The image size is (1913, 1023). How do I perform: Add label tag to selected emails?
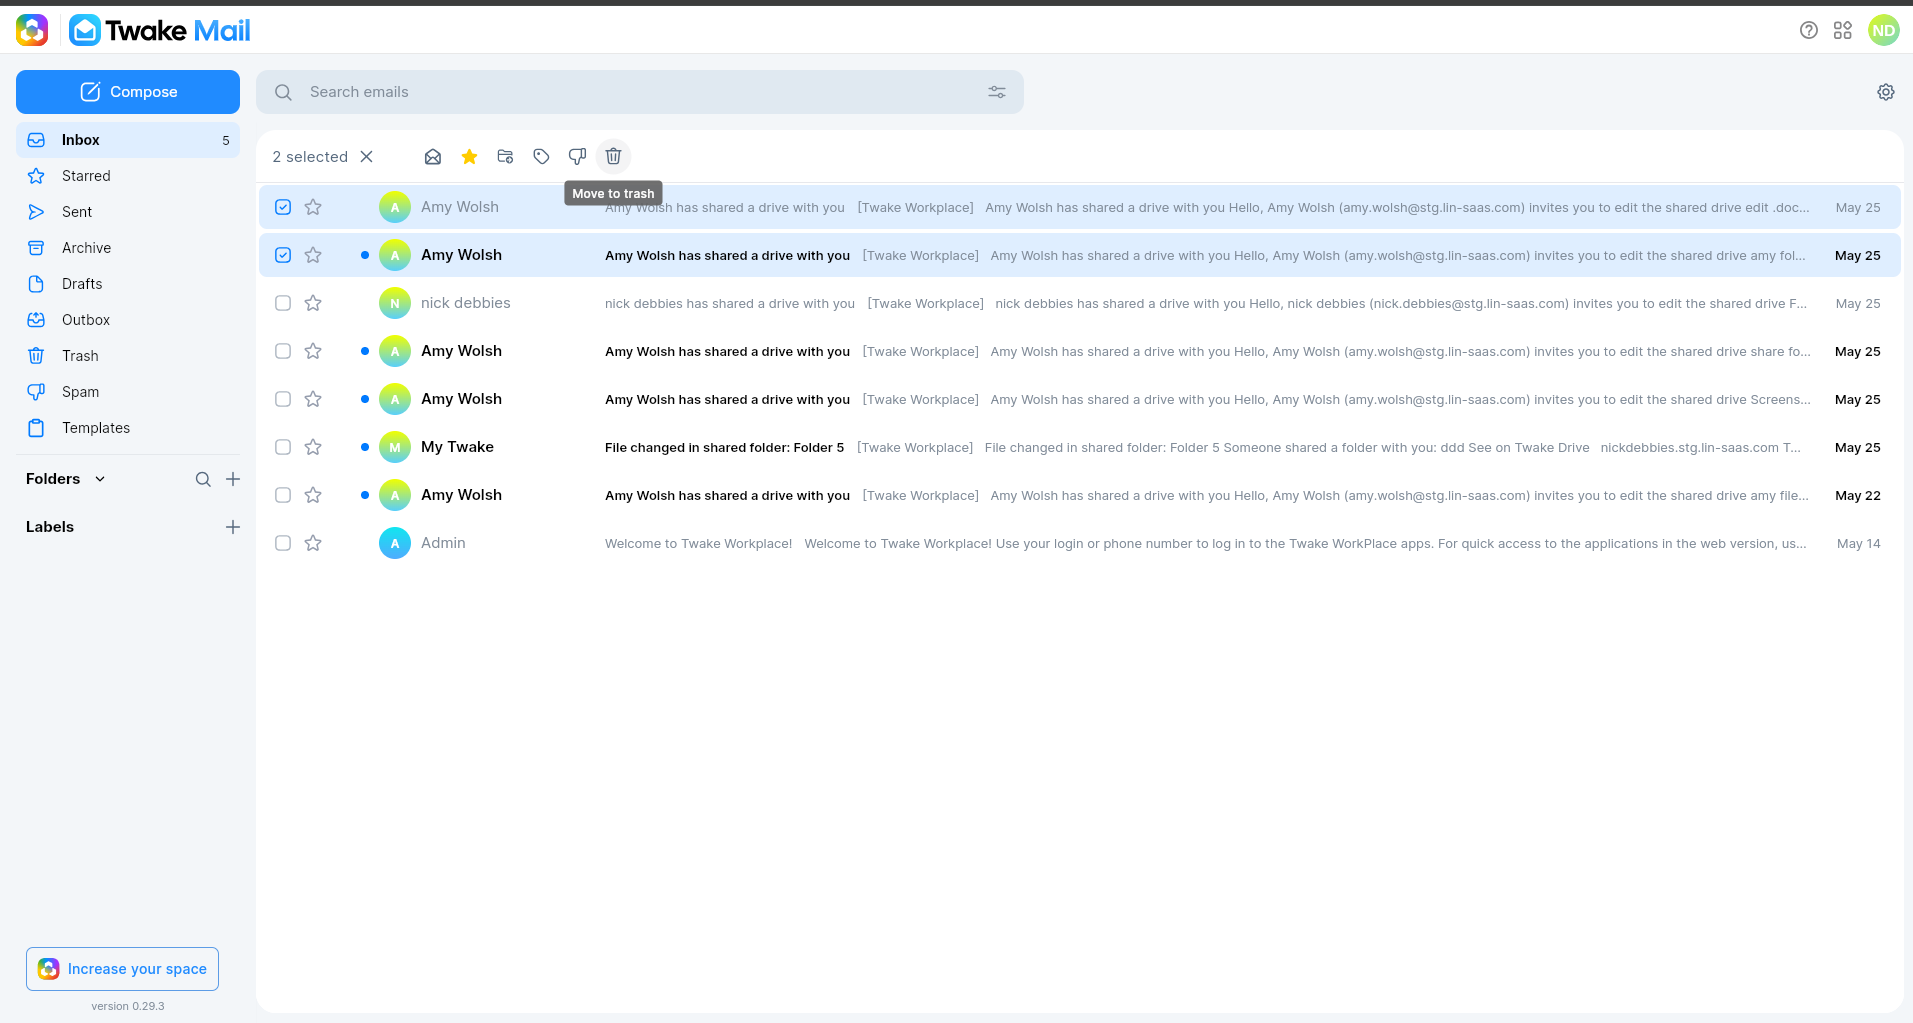[541, 156]
